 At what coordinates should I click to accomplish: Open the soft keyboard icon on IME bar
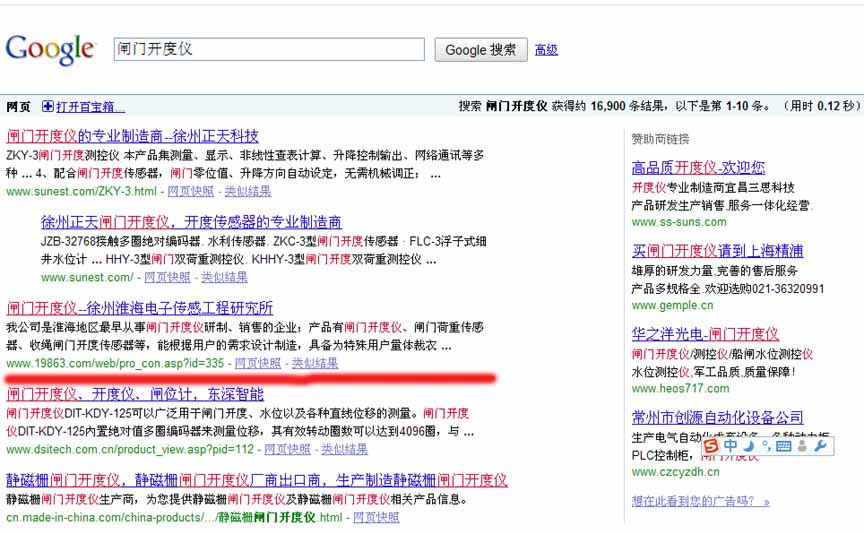click(x=784, y=446)
